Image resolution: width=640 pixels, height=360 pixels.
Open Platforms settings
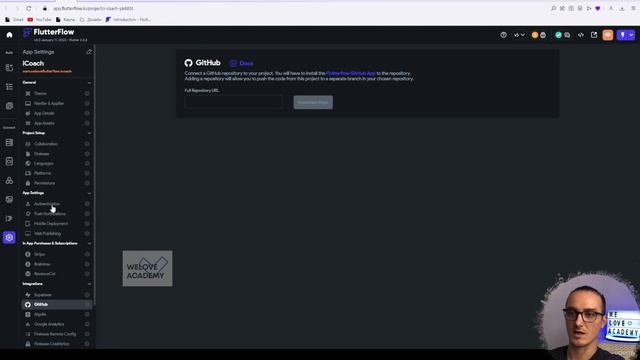coord(57,173)
